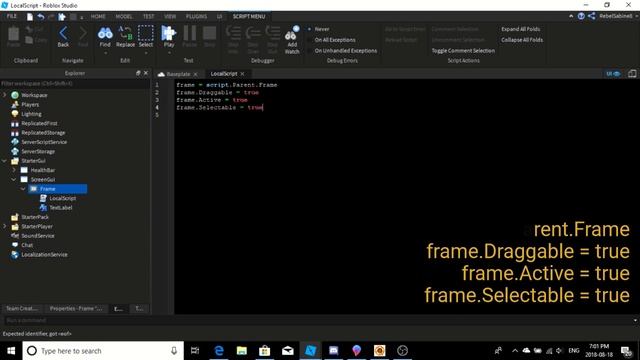Select ServerScriptService in Explorer

coord(44,142)
